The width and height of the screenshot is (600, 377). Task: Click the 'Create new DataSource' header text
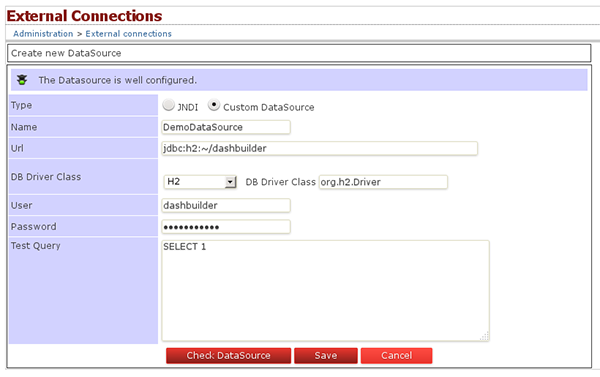point(66,53)
